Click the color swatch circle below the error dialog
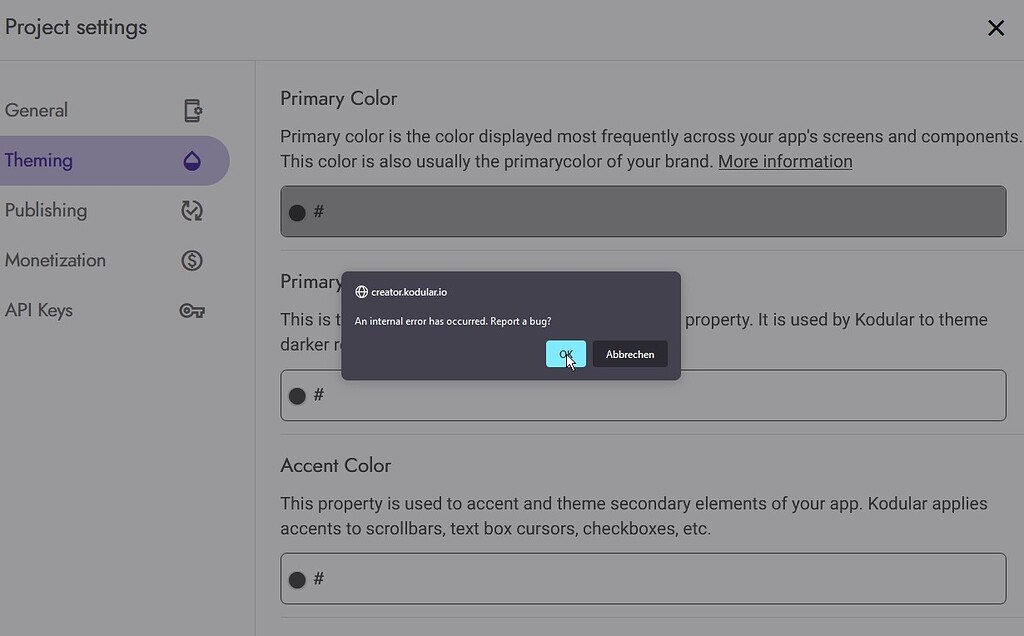This screenshot has height=636, width=1024. pyautogui.click(x=297, y=396)
